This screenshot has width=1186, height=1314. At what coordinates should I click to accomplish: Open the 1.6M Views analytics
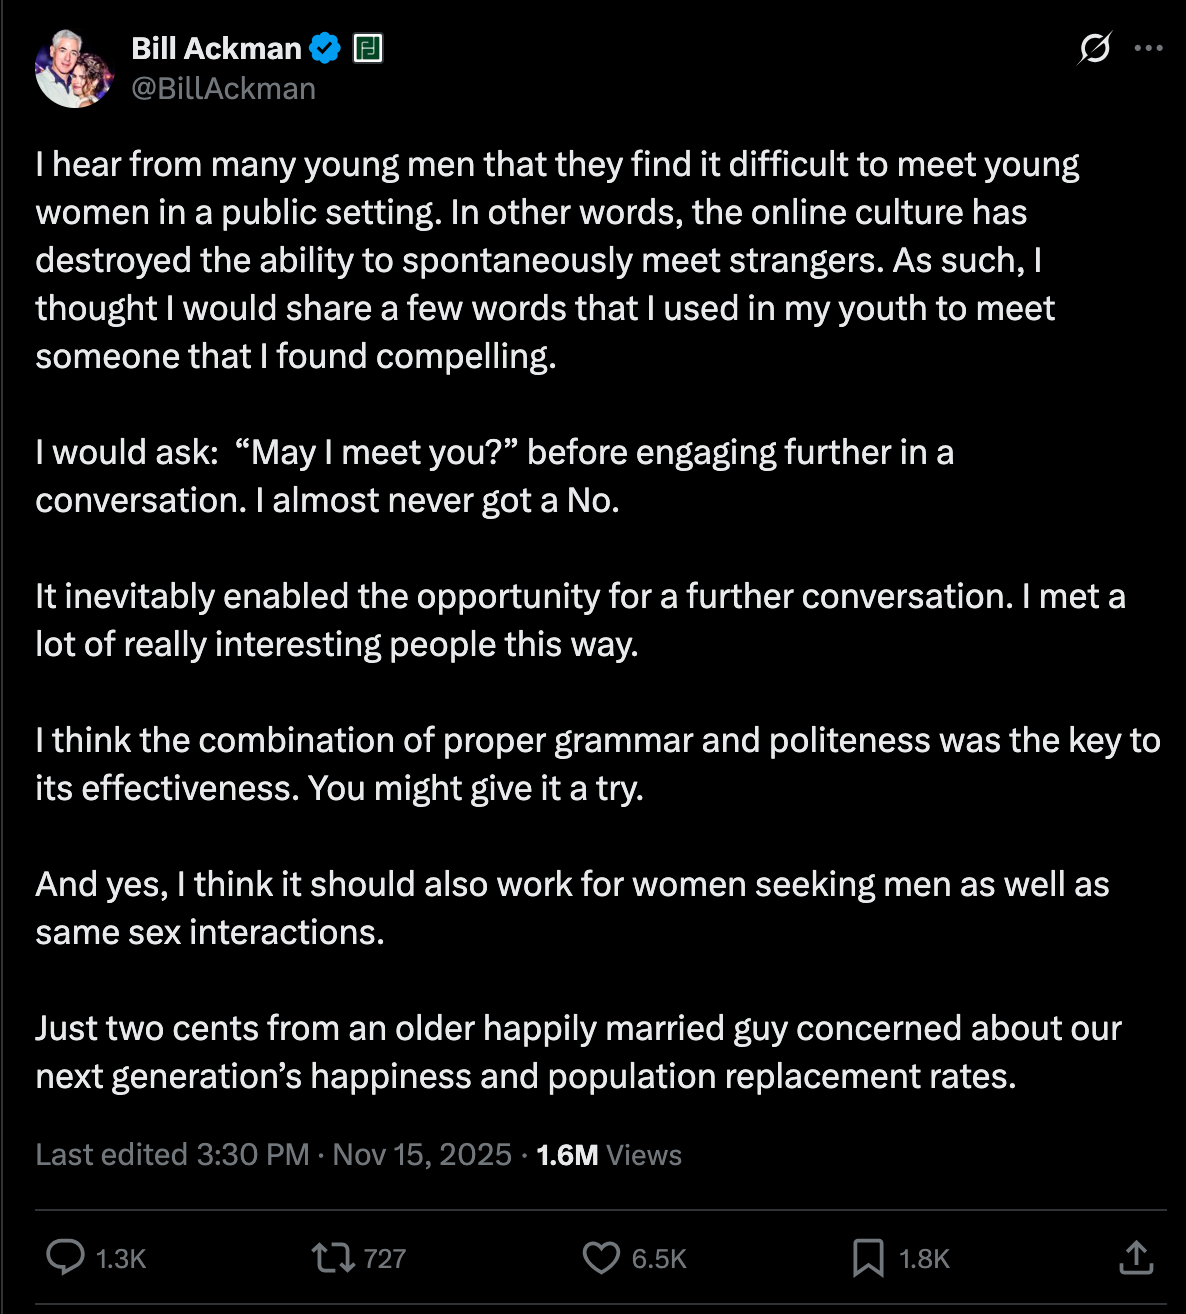[x=608, y=1155]
